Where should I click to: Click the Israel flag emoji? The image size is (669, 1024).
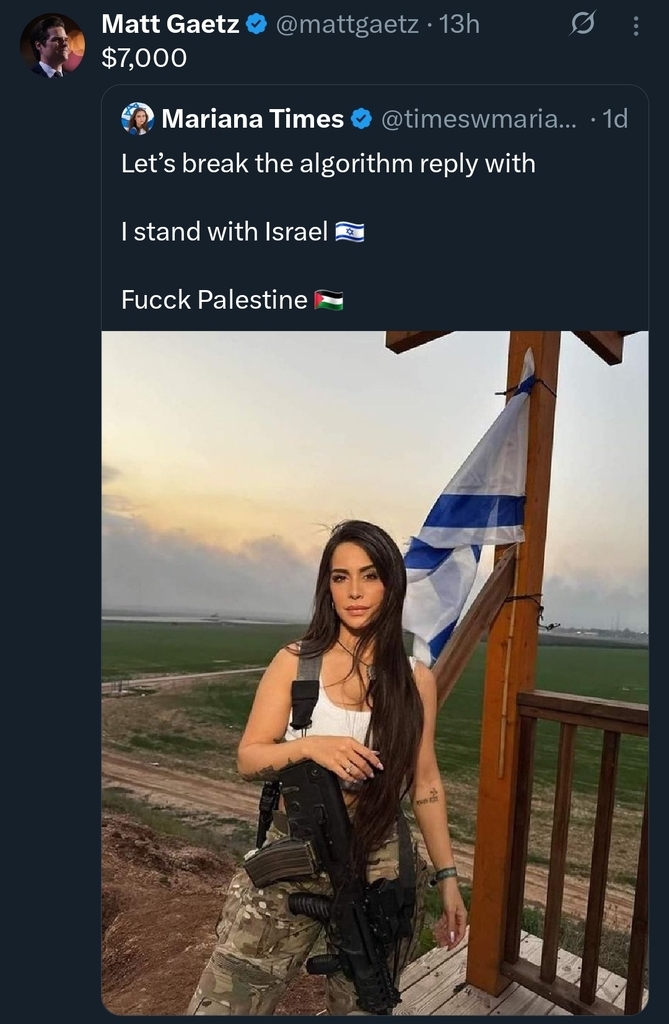tap(349, 233)
